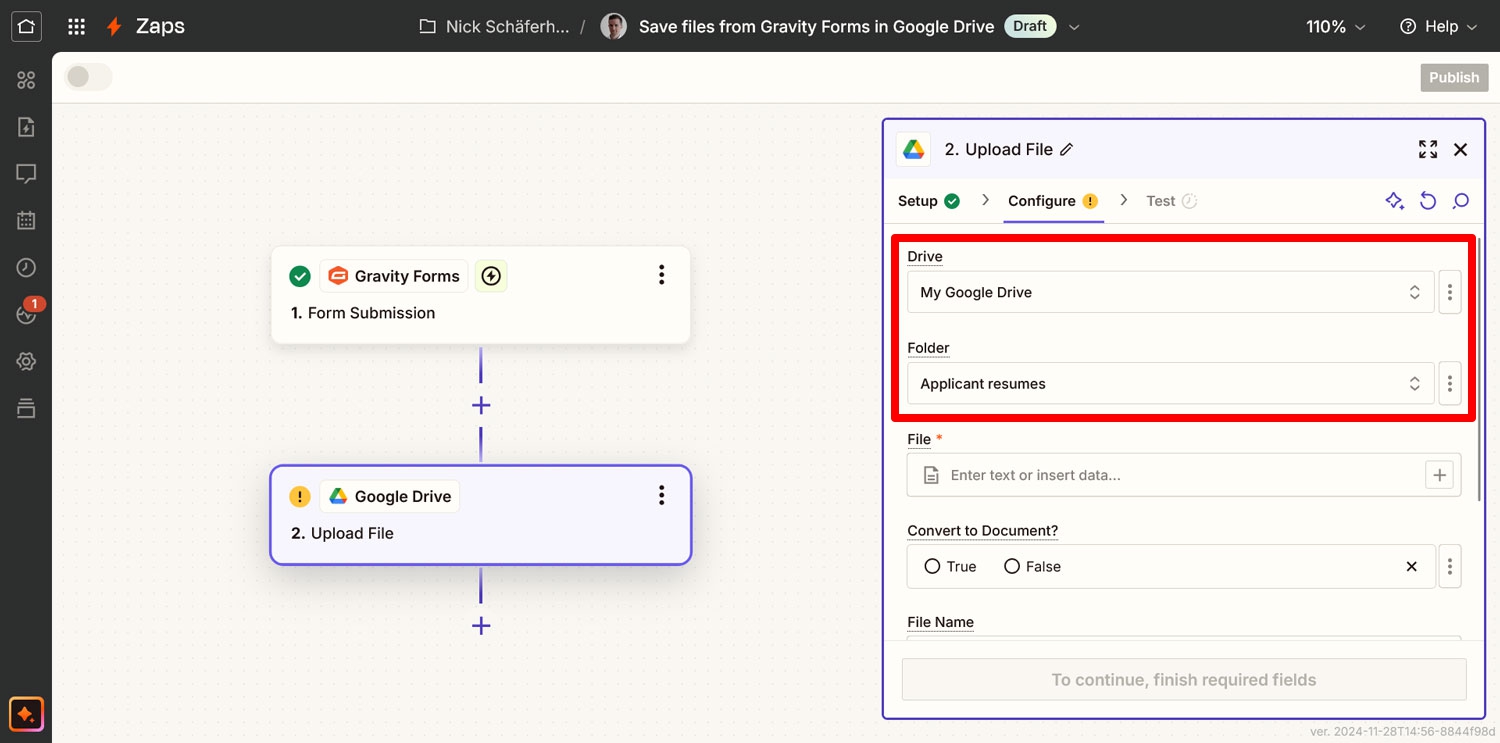Select True for Convert to Document
Image resolution: width=1500 pixels, height=743 pixels.
[950, 566]
